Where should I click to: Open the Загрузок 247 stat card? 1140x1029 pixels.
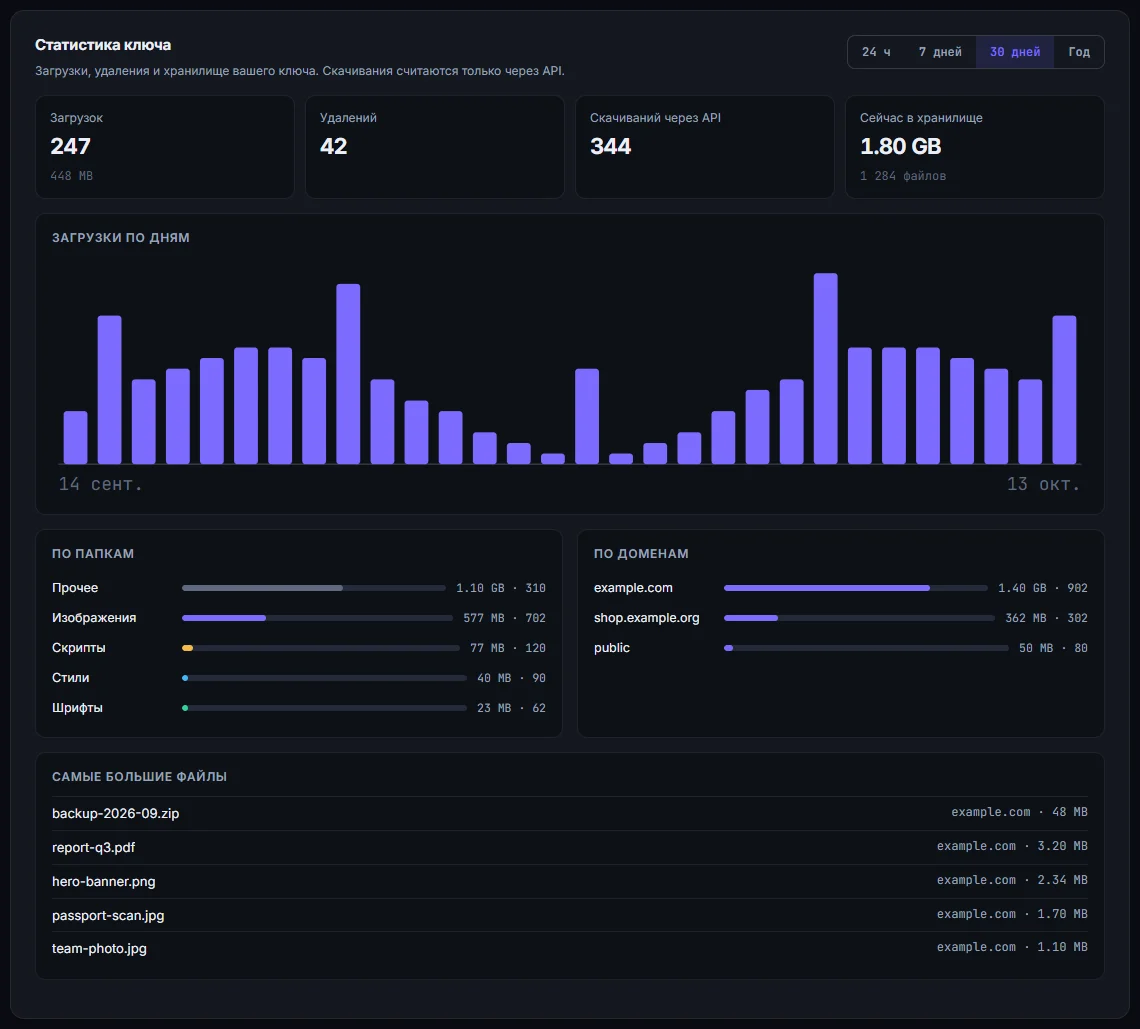coord(165,147)
